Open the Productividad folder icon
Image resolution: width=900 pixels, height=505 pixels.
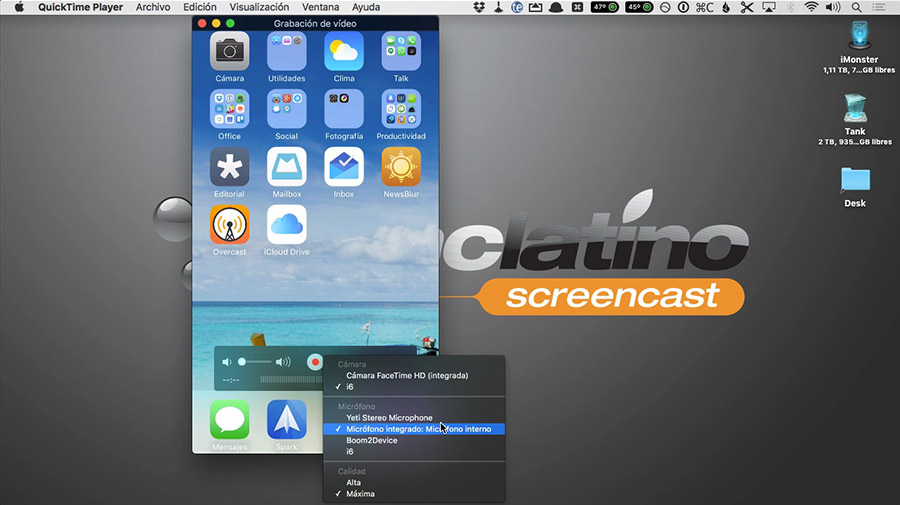tap(401, 109)
